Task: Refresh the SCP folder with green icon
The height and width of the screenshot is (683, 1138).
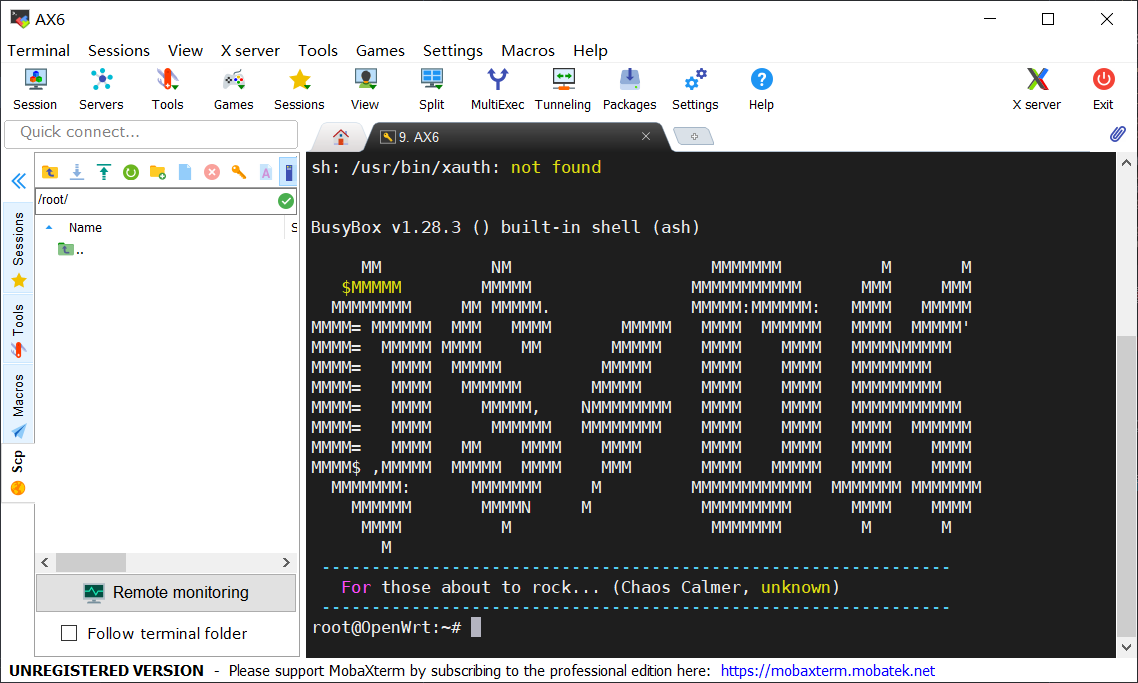Action: pyautogui.click(x=131, y=172)
